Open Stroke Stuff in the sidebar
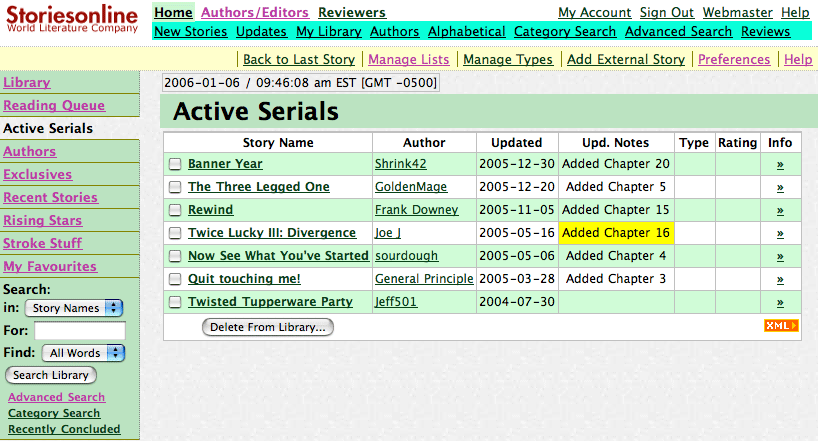Image resolution: width=818 pixels, height=441 pixels. tap(42, 243)
